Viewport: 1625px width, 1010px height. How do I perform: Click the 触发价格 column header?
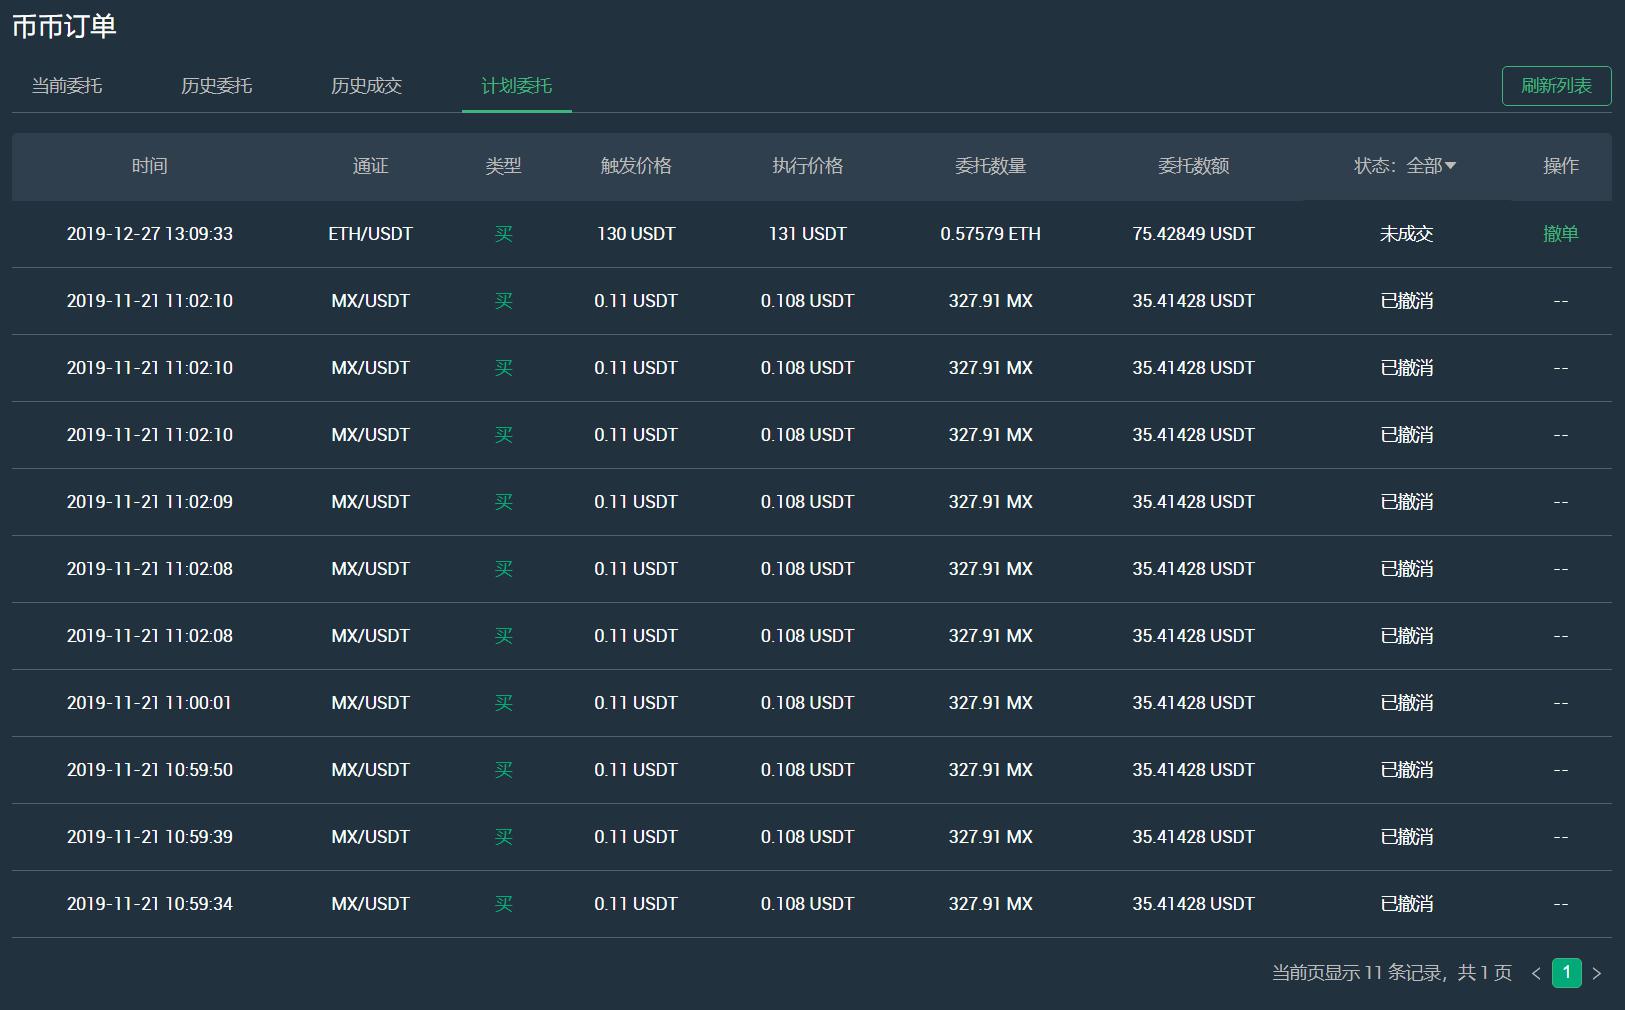636,166
